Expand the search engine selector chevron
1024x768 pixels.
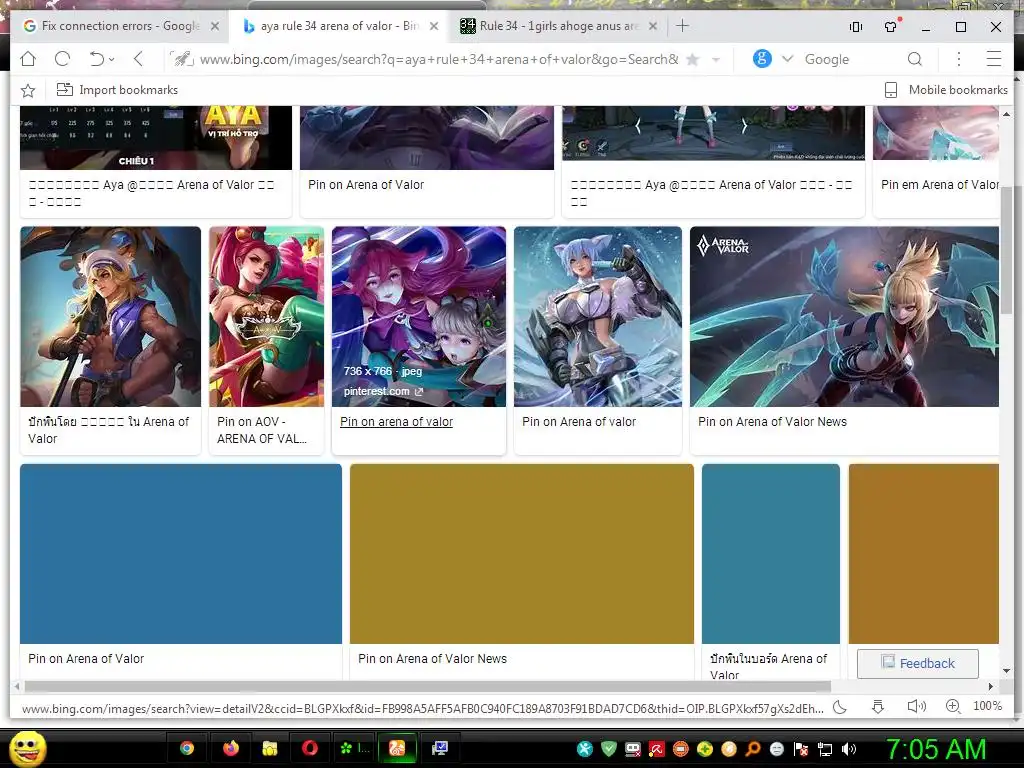tap(787, 59)
